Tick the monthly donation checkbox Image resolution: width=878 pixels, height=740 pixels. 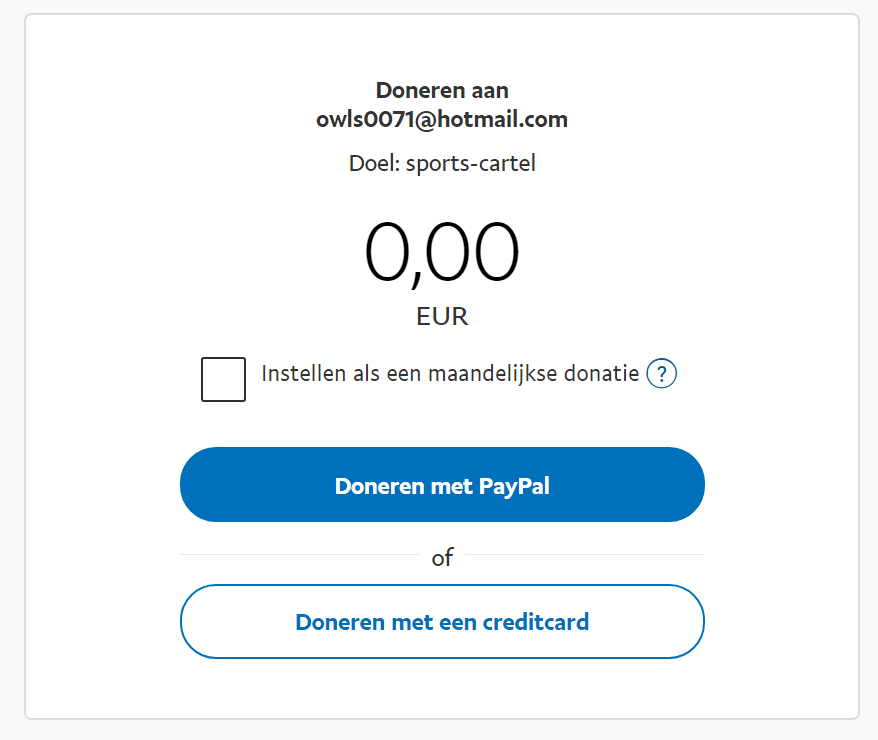point(223,379)
